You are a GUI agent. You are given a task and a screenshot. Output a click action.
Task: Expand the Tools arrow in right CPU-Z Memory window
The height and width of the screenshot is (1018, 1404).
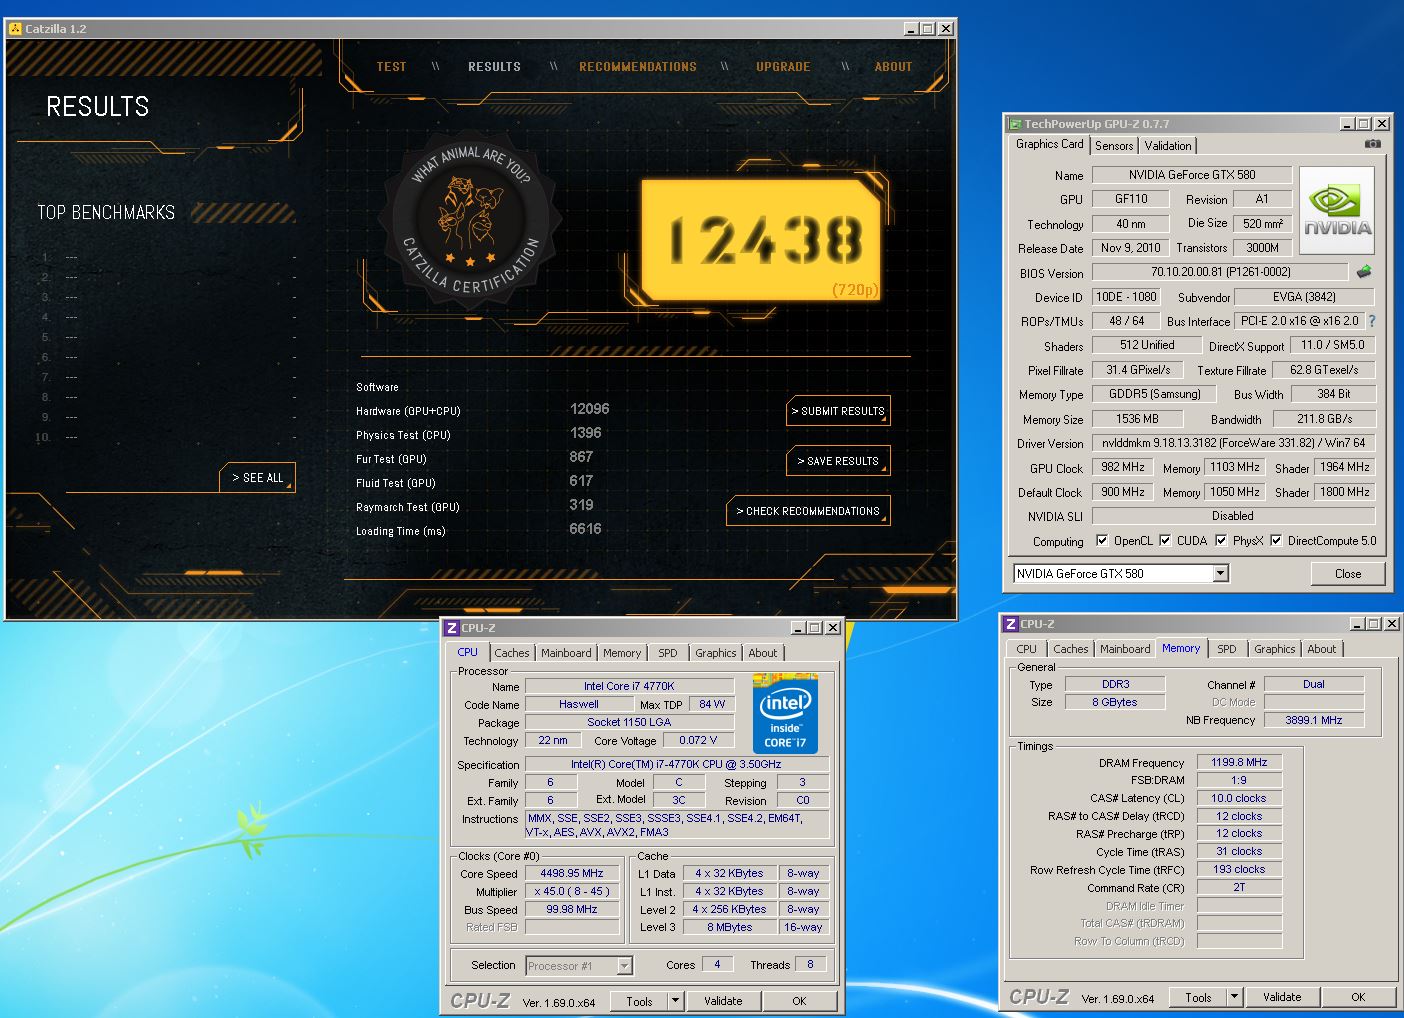click(x=1235, y=997)
